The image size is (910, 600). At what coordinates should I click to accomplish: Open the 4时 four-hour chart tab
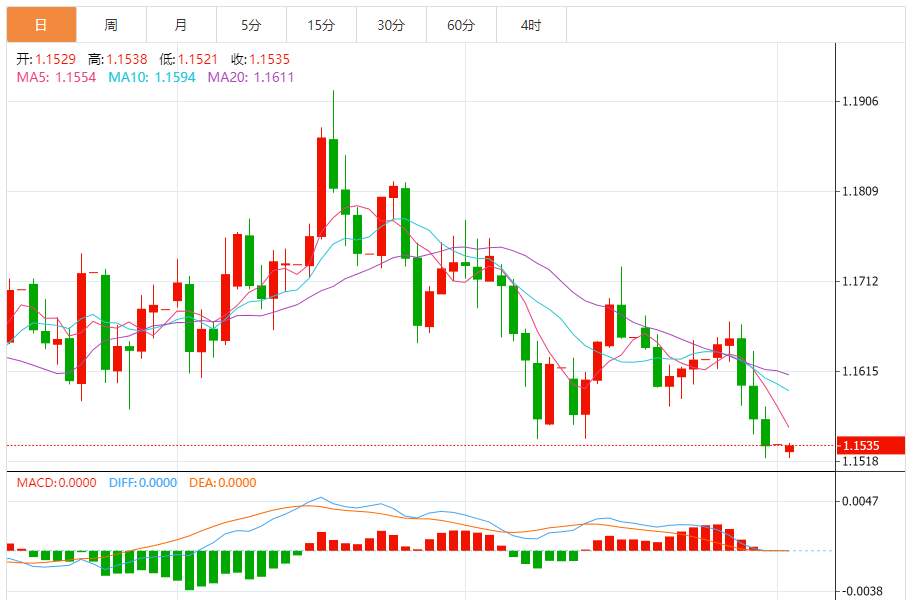point(531,25)
